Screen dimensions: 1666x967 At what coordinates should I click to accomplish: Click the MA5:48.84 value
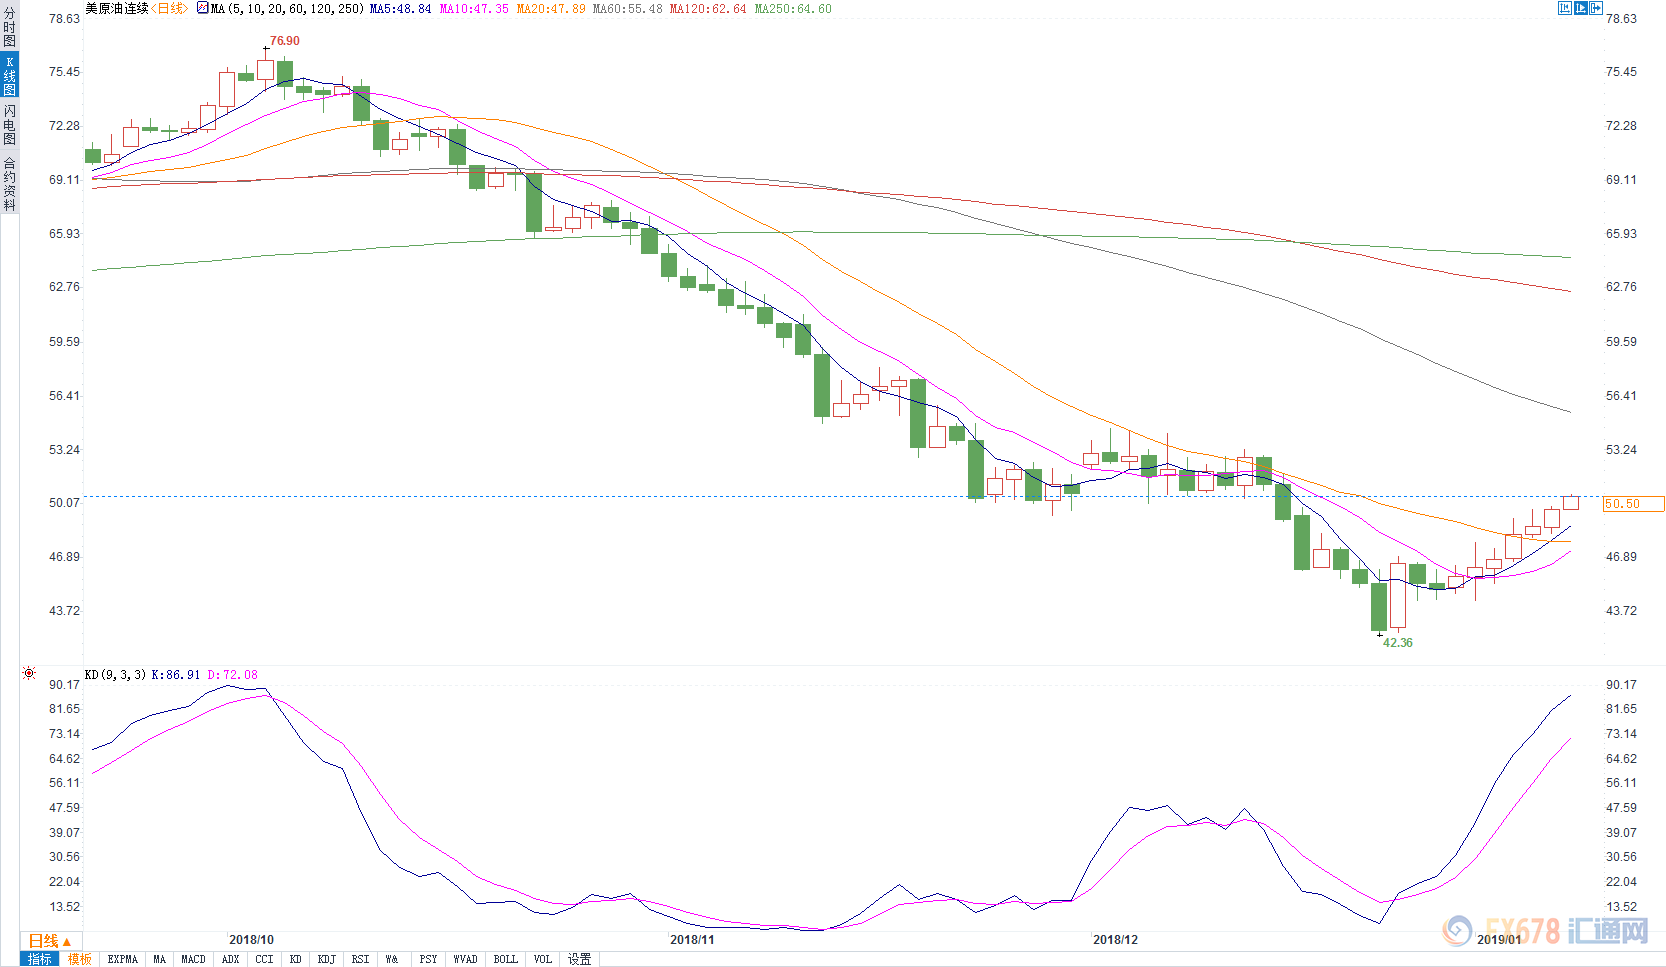(x=400, y=8)
